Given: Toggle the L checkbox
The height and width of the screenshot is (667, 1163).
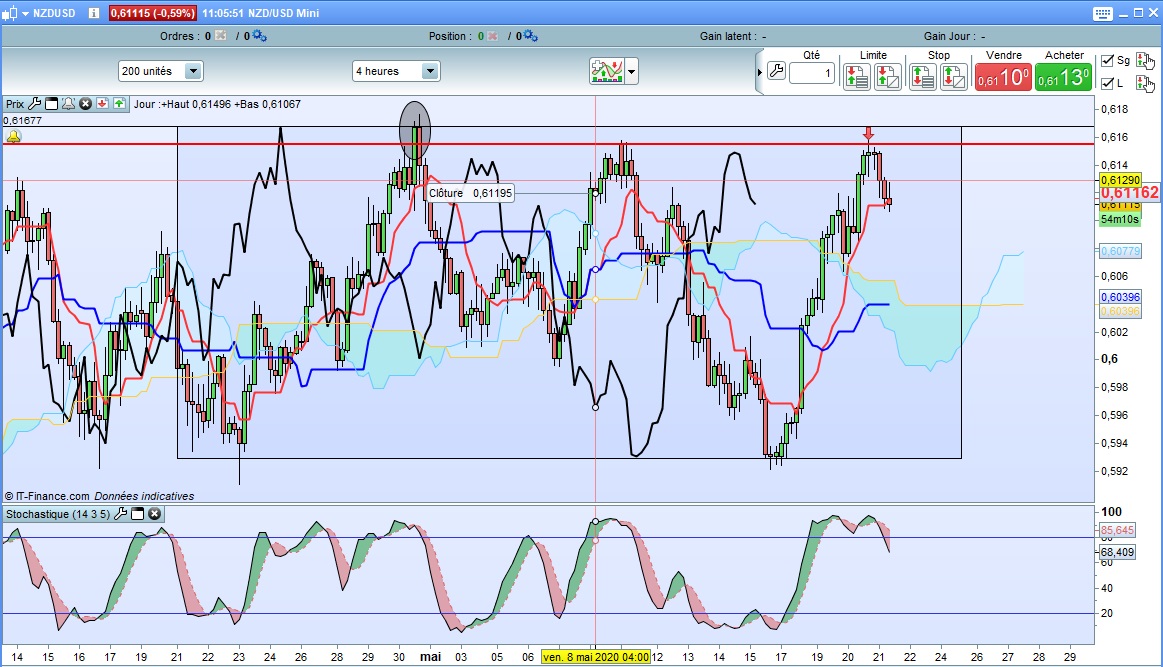Looking at the screenshot, I should [1107, 83].
